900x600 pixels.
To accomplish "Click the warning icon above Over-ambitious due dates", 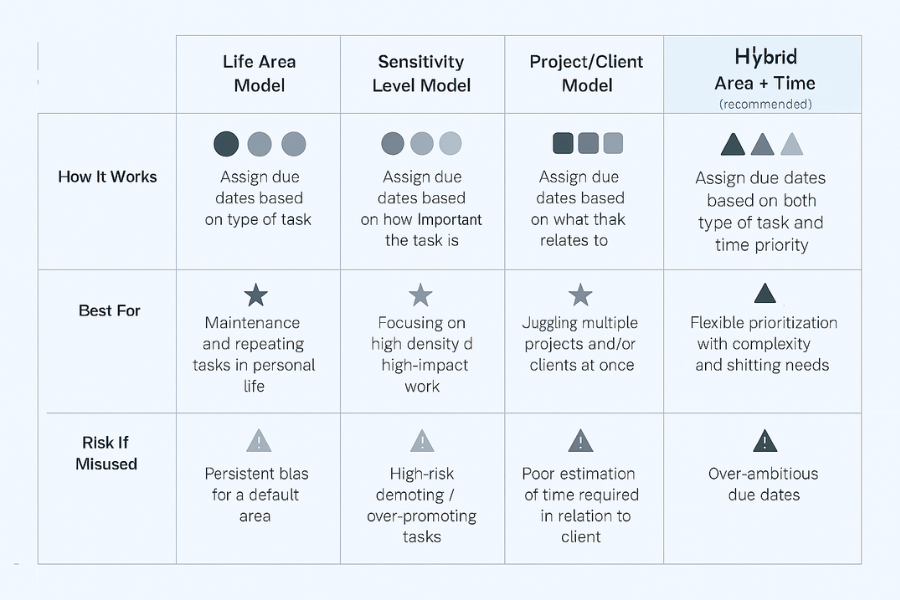I will (764, 440).
